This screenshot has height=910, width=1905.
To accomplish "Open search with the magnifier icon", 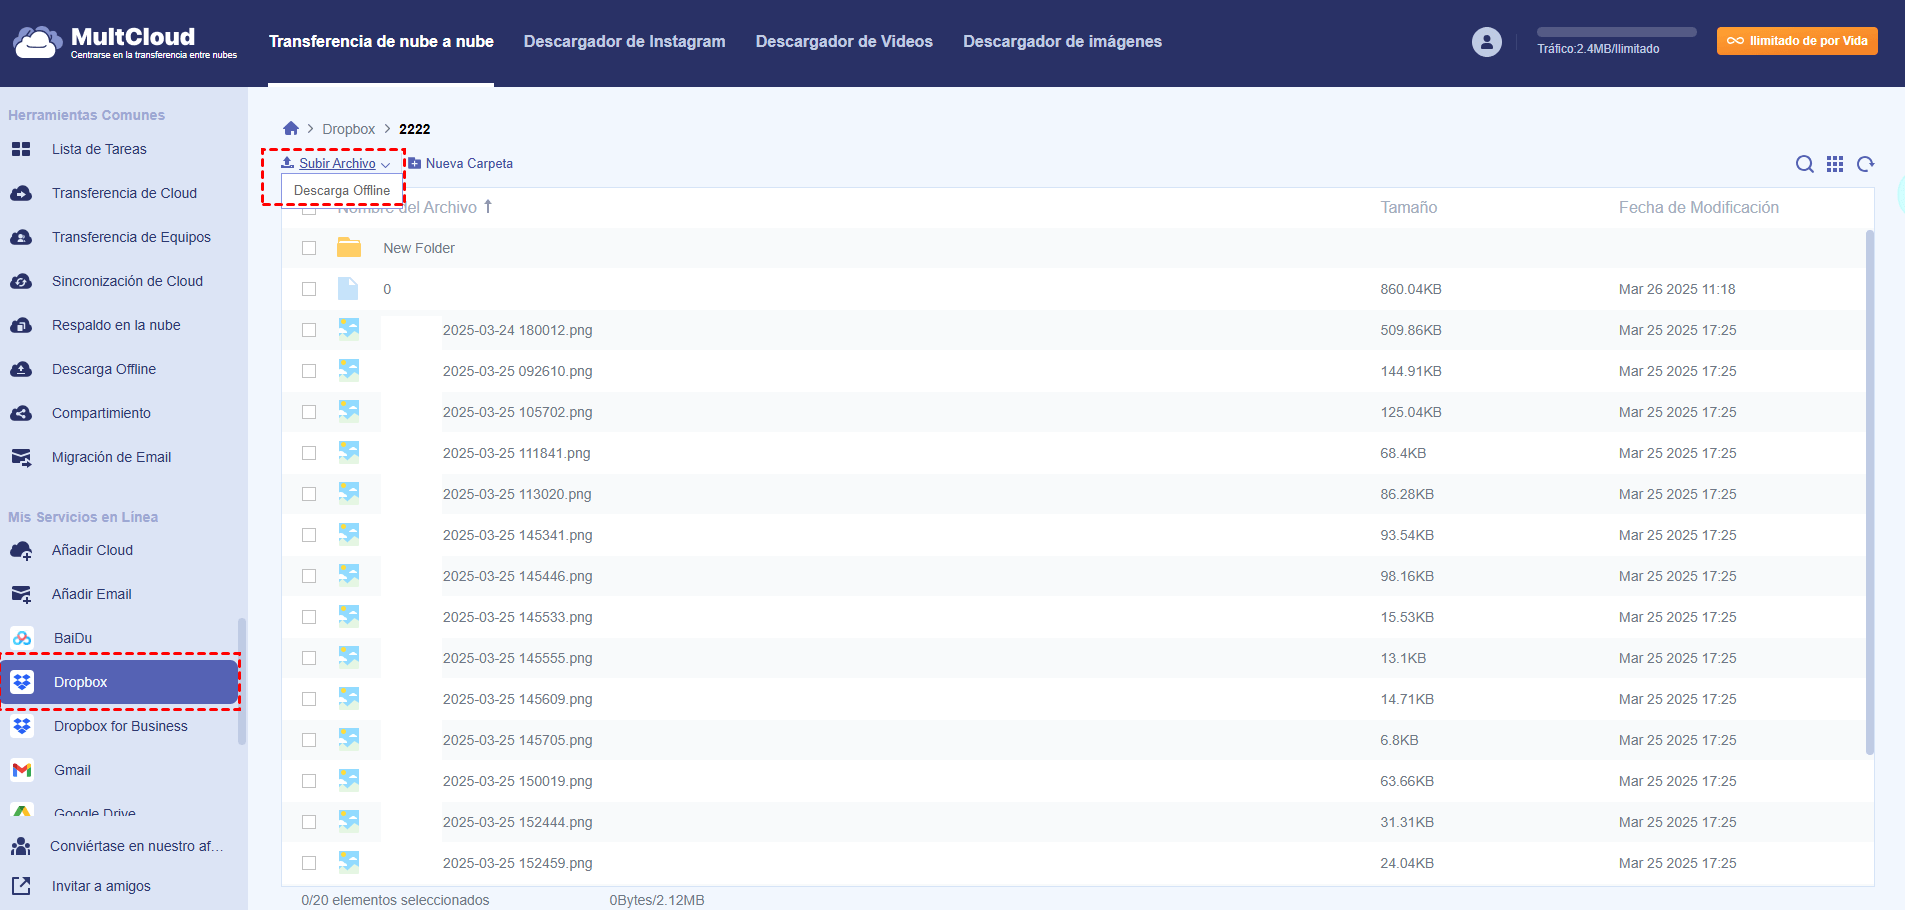I will tap(1805, 164).
